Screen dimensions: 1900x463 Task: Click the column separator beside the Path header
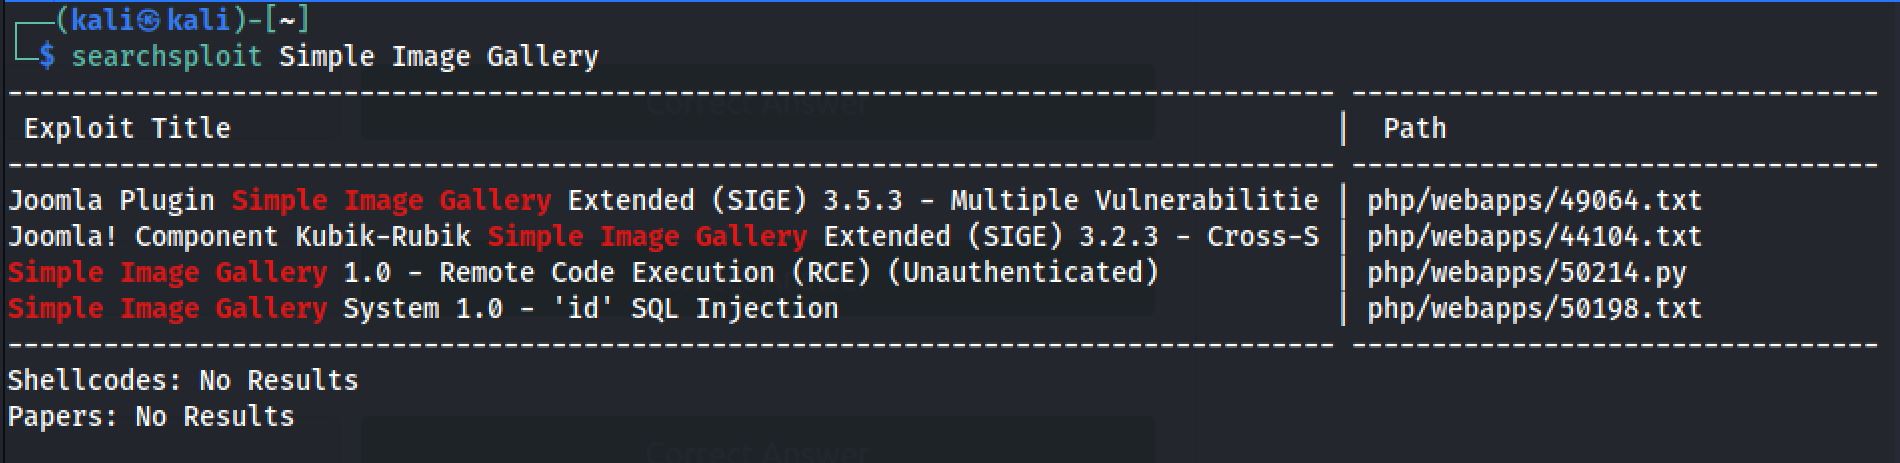pyautogui.click(x=1343, y=128)
